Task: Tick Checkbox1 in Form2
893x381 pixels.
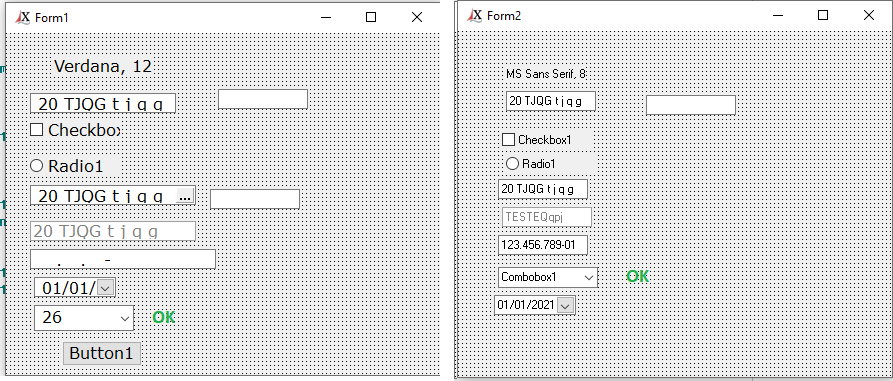Action: [x=509, y=140]
